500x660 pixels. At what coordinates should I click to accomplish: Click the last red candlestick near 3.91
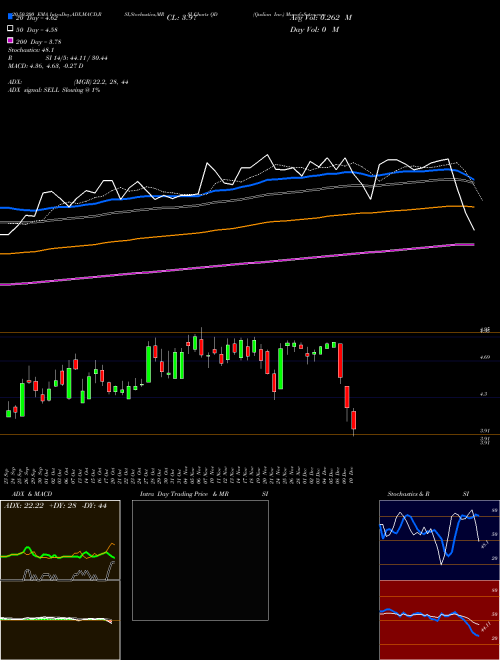tap(354, 421)
